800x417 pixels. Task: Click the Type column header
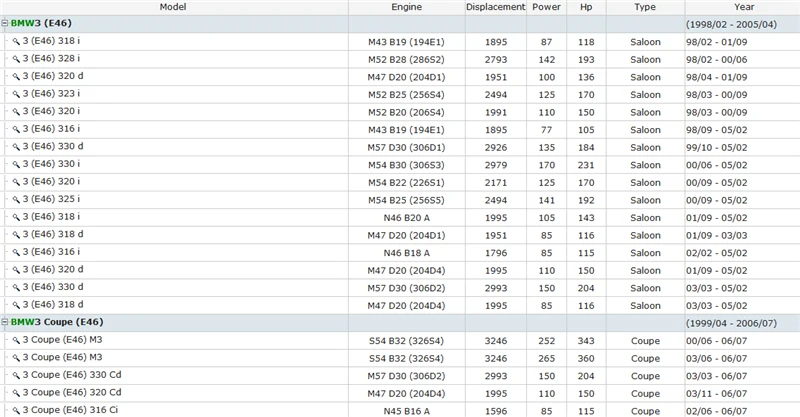coord(645,7)
